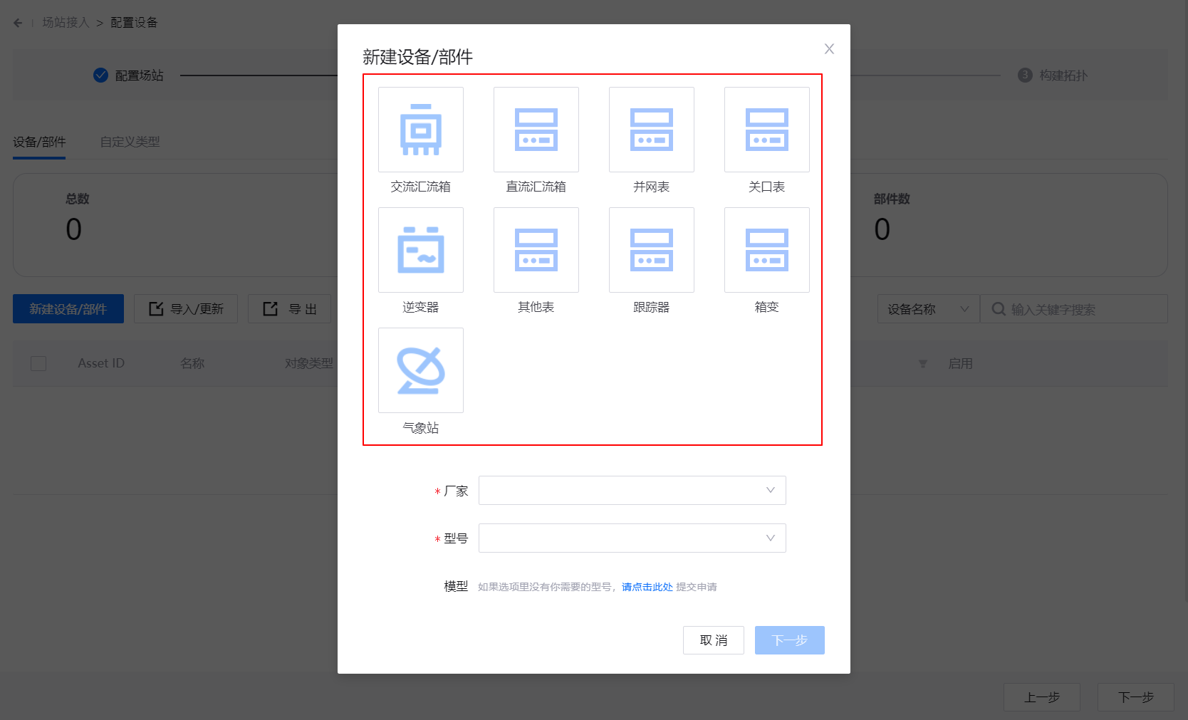Choose the 关口表 device type

(x=766, y=130)
